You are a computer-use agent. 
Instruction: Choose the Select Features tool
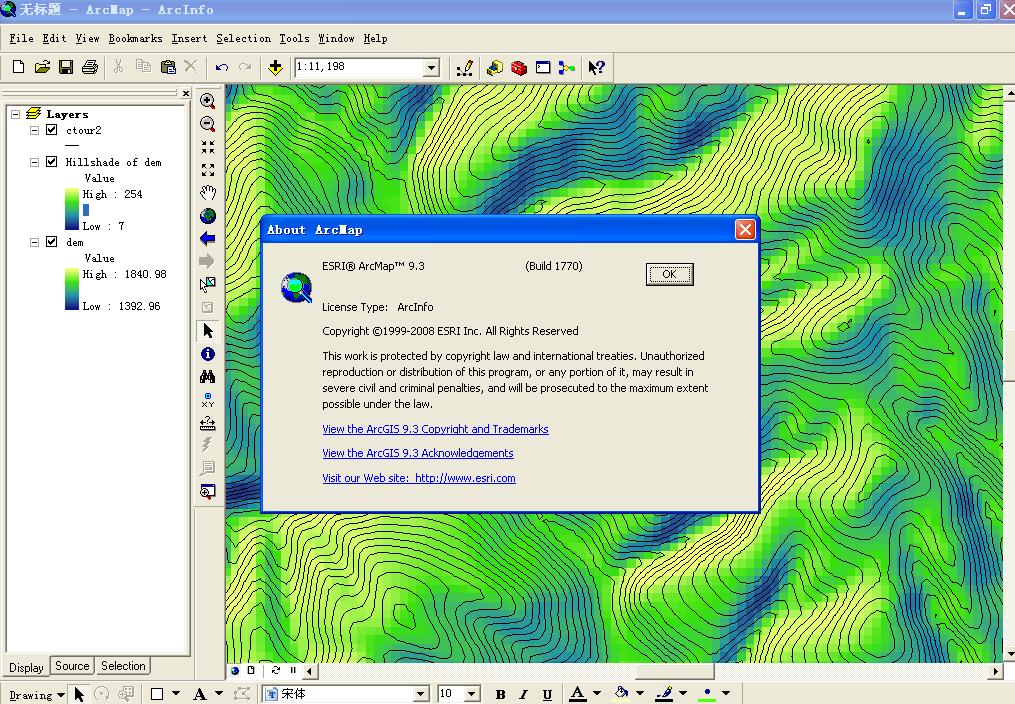[208, 284]
